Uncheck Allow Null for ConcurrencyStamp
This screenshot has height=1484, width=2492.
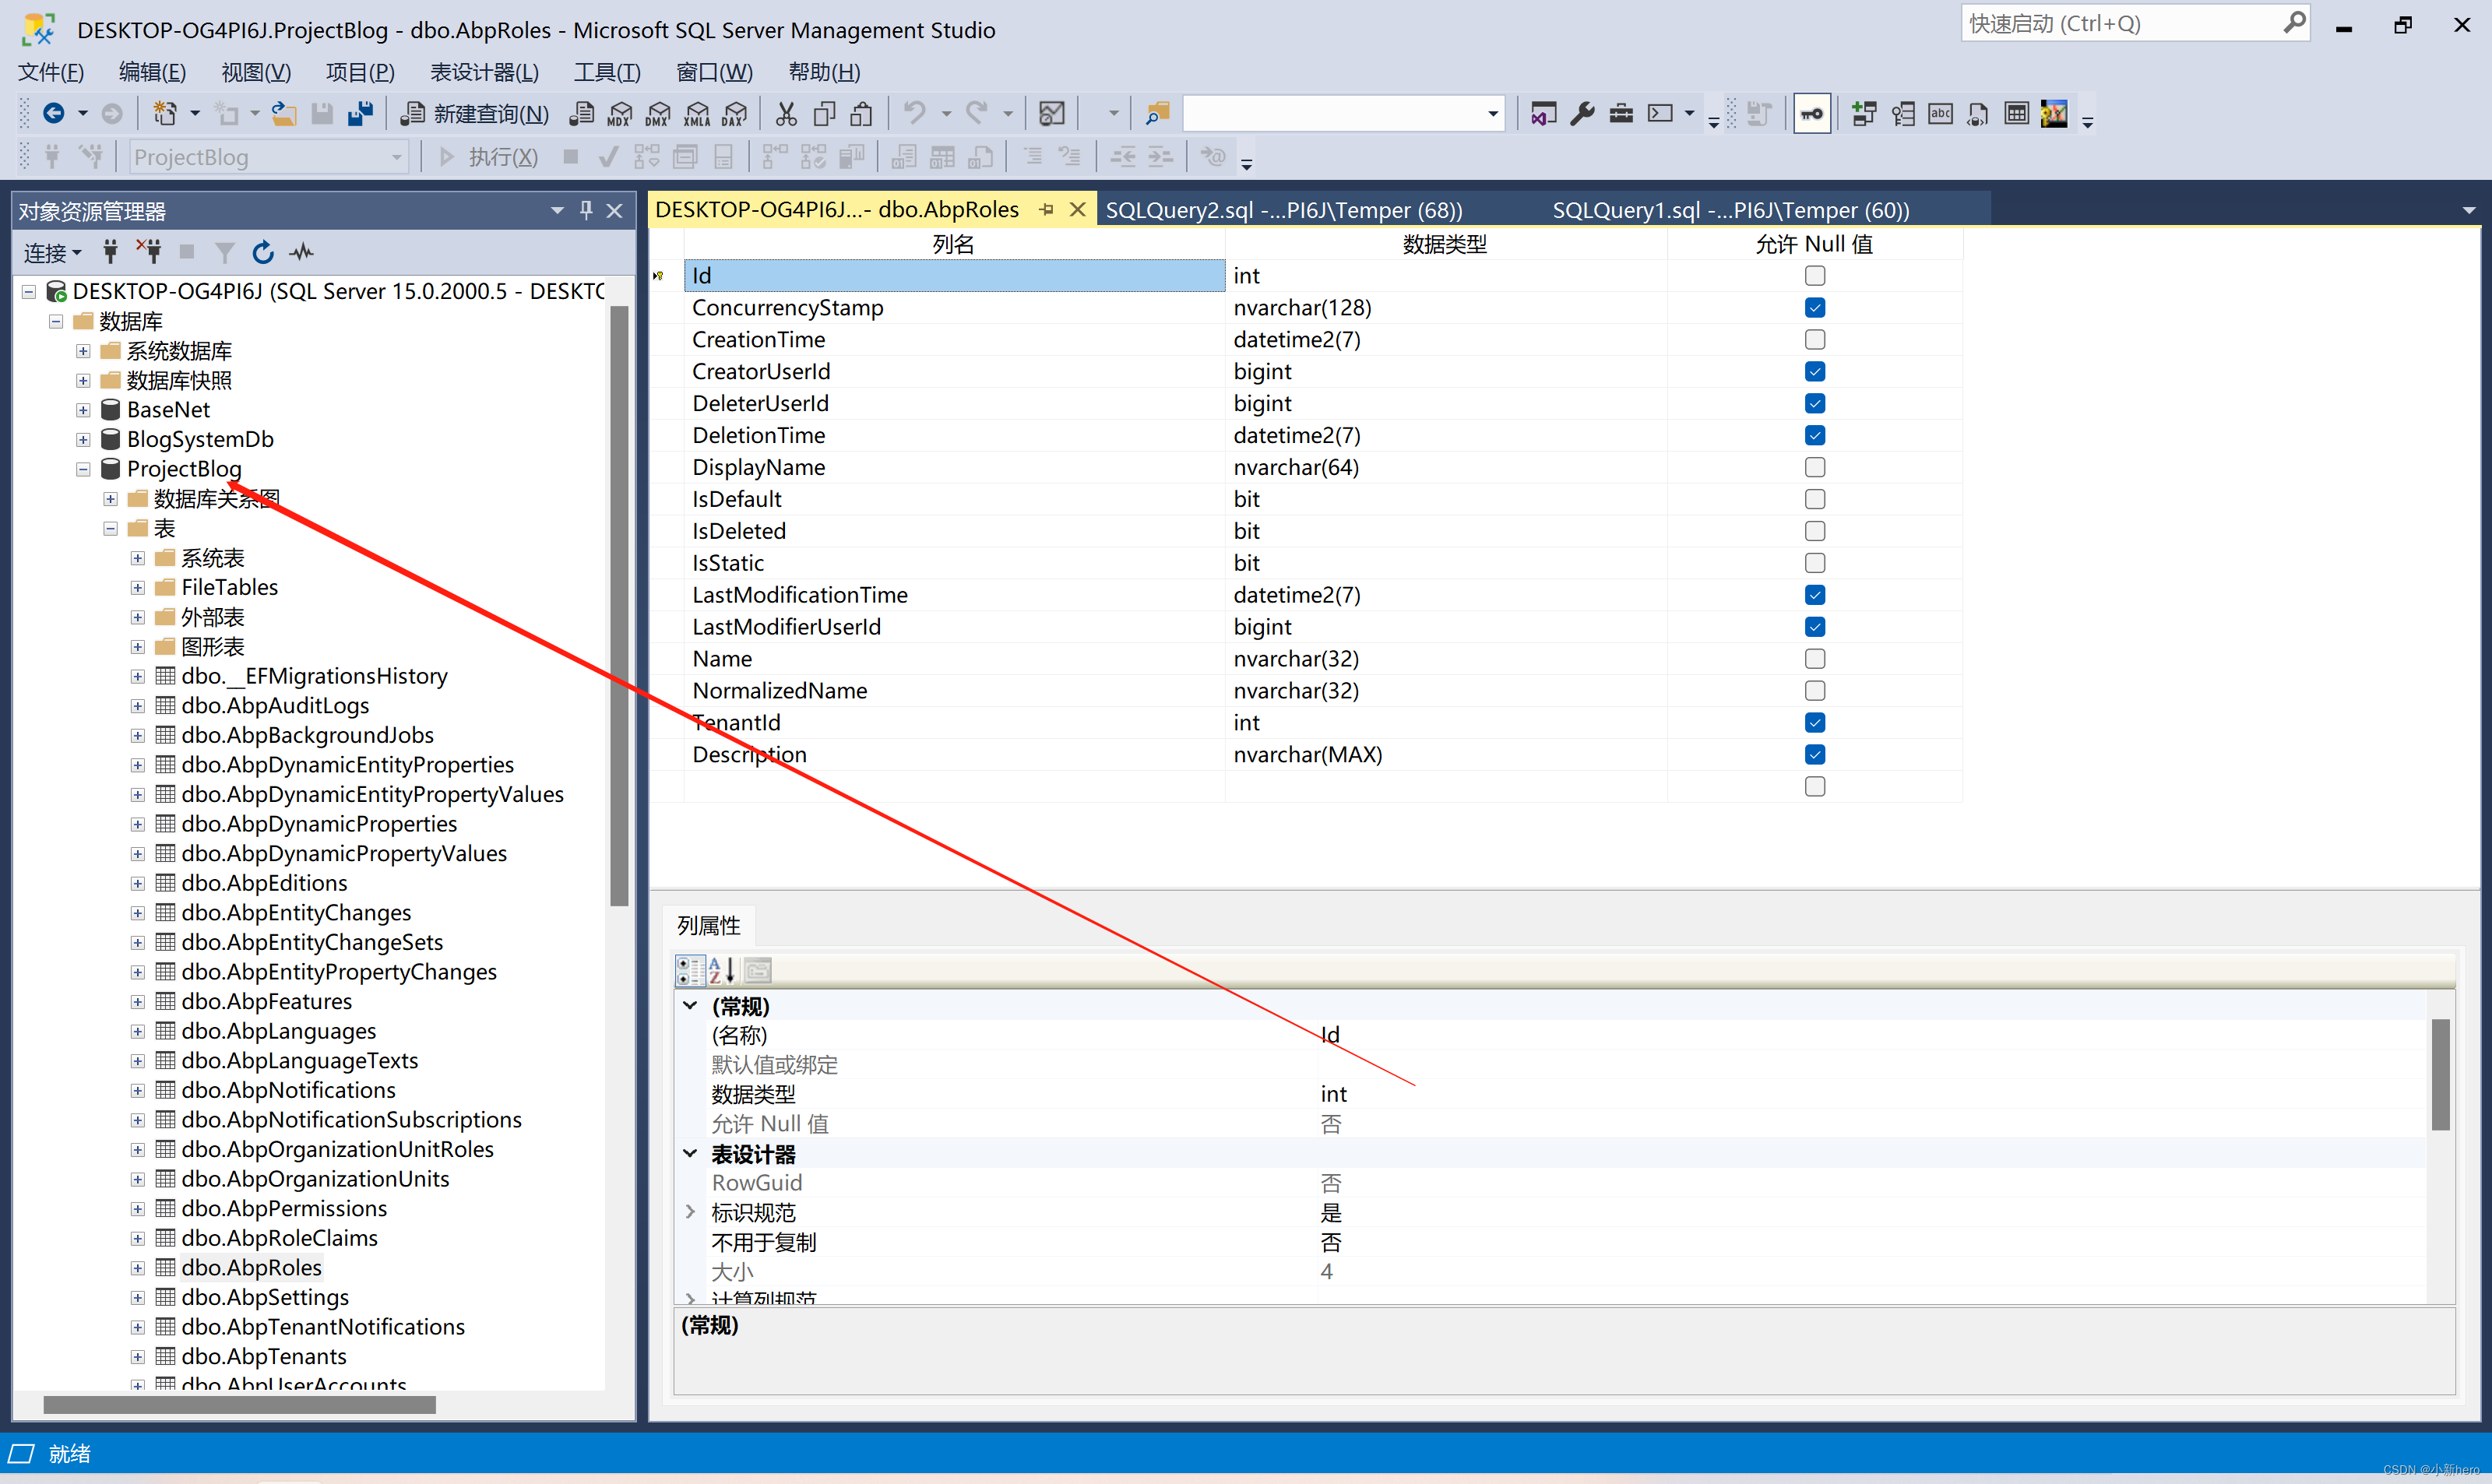pos(1815,308)
